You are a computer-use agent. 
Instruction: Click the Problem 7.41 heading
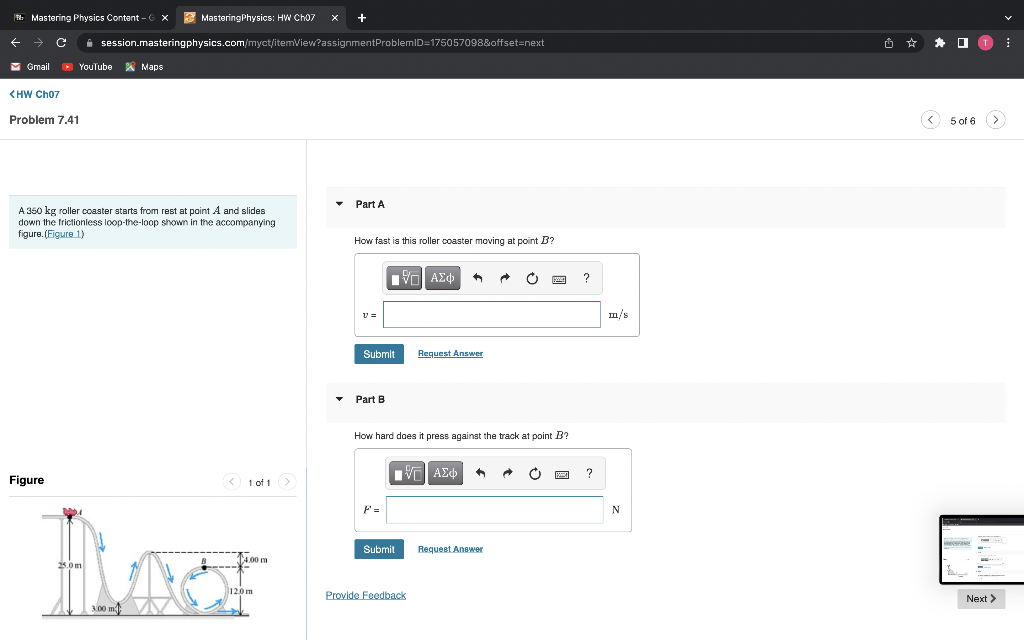coord(44,120)
